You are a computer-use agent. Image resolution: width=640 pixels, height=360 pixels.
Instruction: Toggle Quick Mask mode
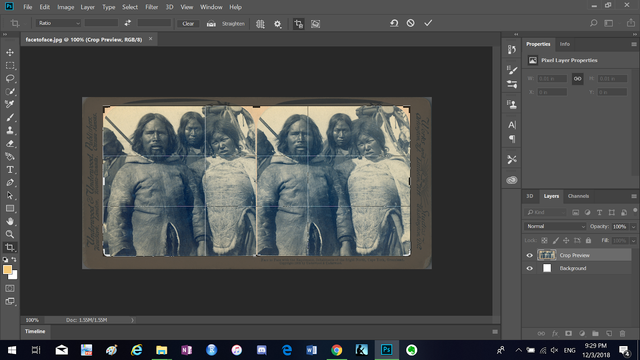point(10,289)
